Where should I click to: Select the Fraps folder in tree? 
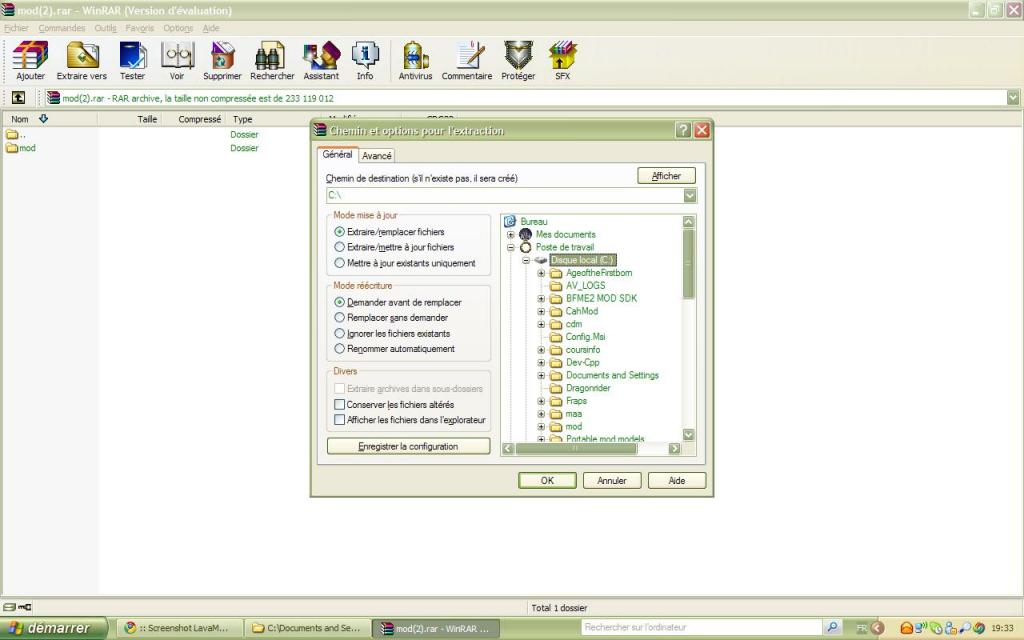pyautogui.click(x=576, y=401)
